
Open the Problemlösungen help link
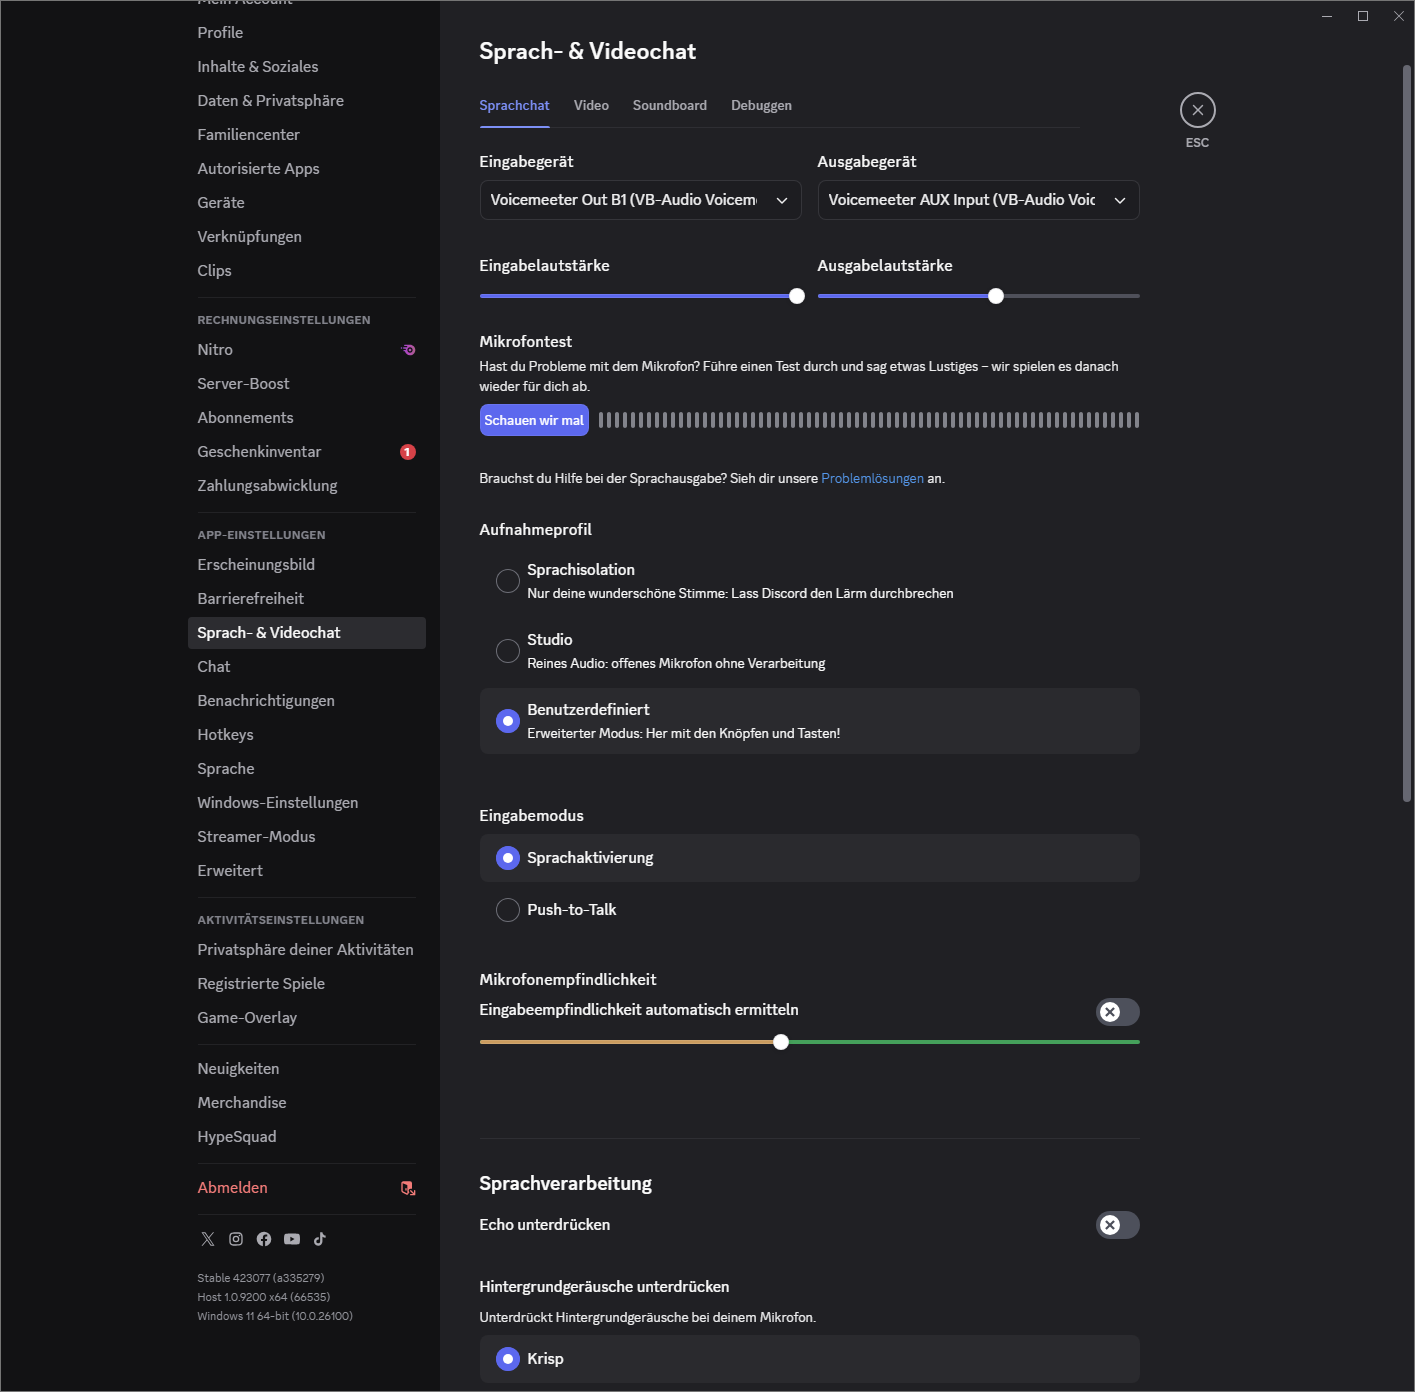click(872, 479)
